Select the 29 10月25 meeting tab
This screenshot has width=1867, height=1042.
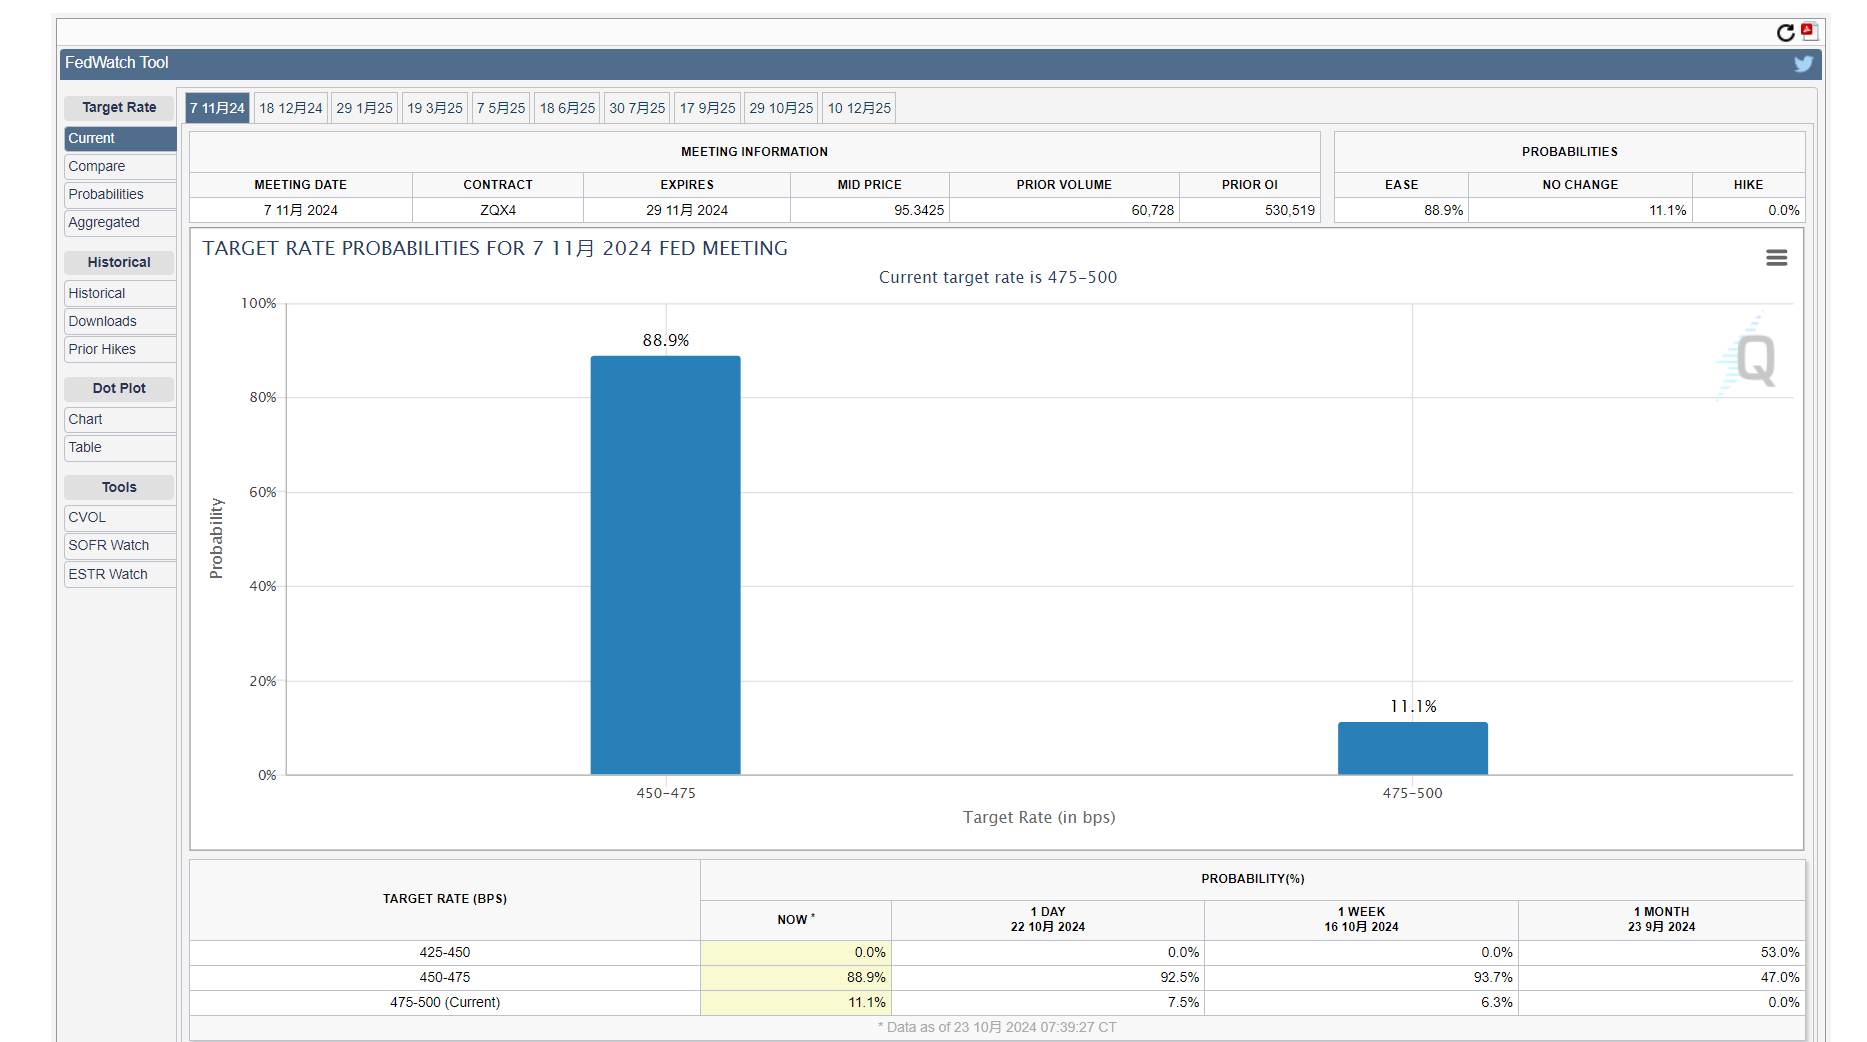(x=781, y=108)
